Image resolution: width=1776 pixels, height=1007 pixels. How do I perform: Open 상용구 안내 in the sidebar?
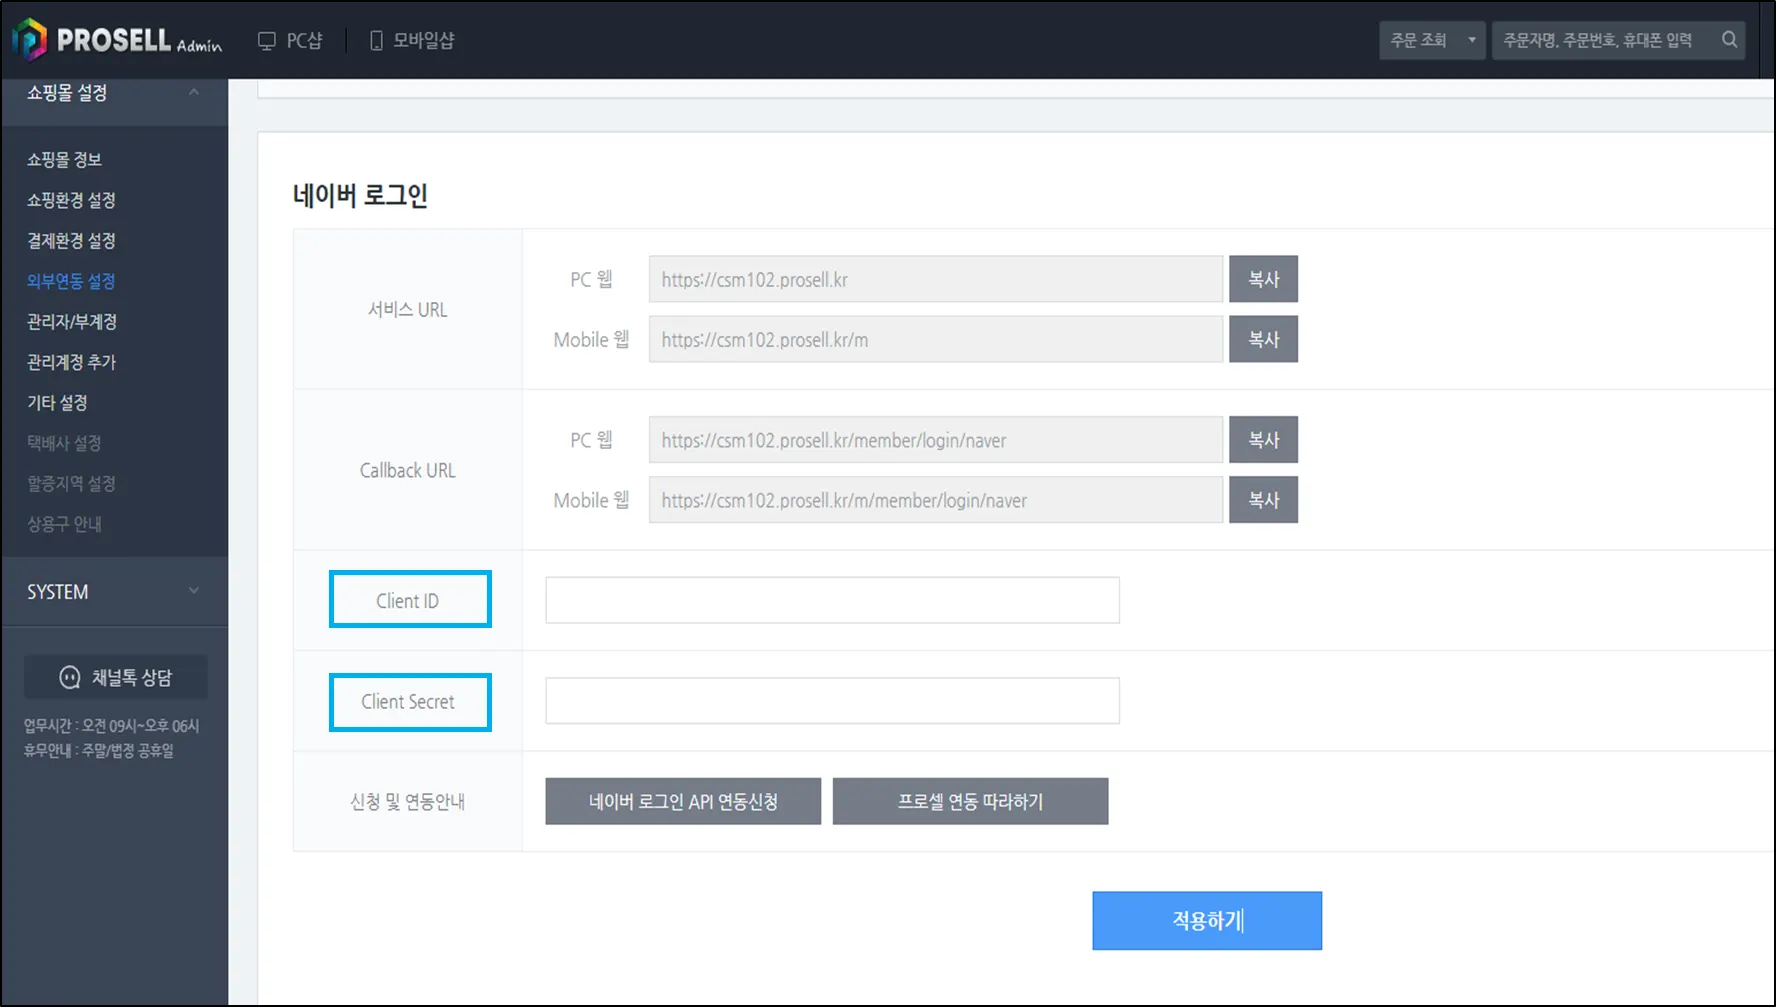(x=64, y=524)
